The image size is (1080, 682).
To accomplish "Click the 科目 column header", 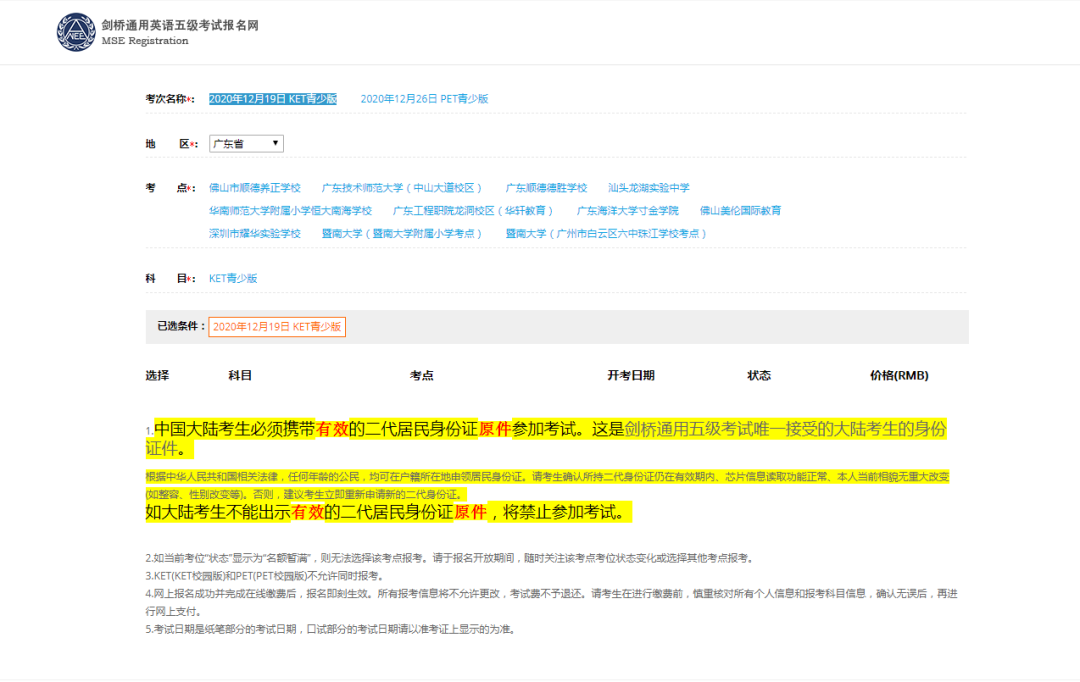I will click(240, 375).
